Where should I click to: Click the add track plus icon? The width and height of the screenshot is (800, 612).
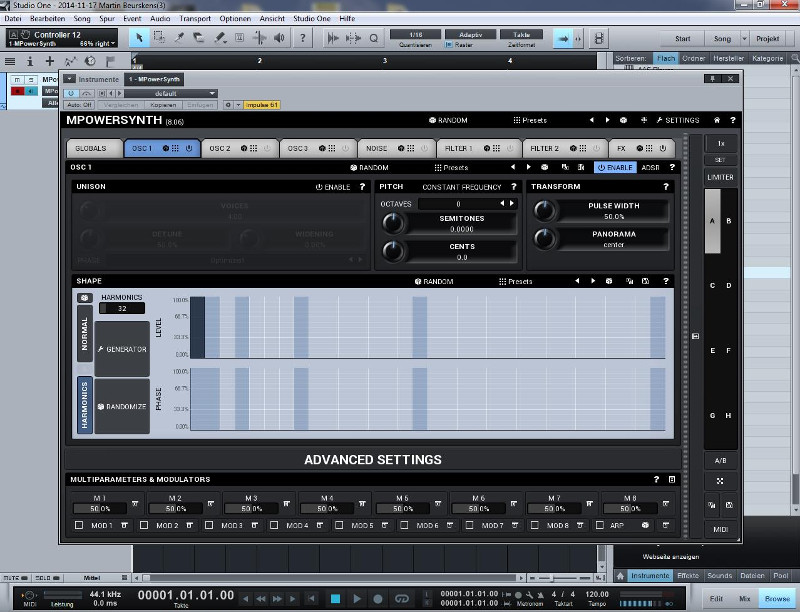(x=49, y=61)
